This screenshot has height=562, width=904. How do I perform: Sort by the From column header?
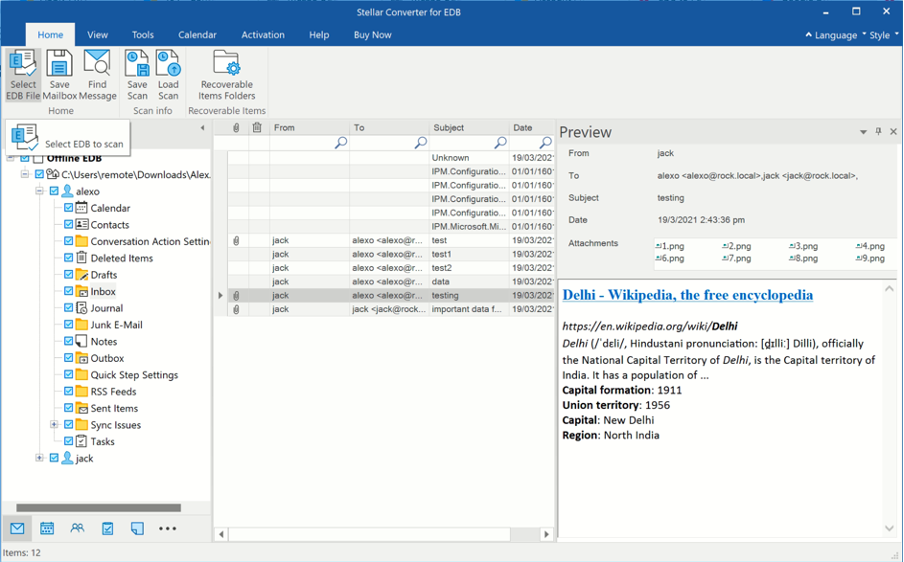(x=310, y=127)
